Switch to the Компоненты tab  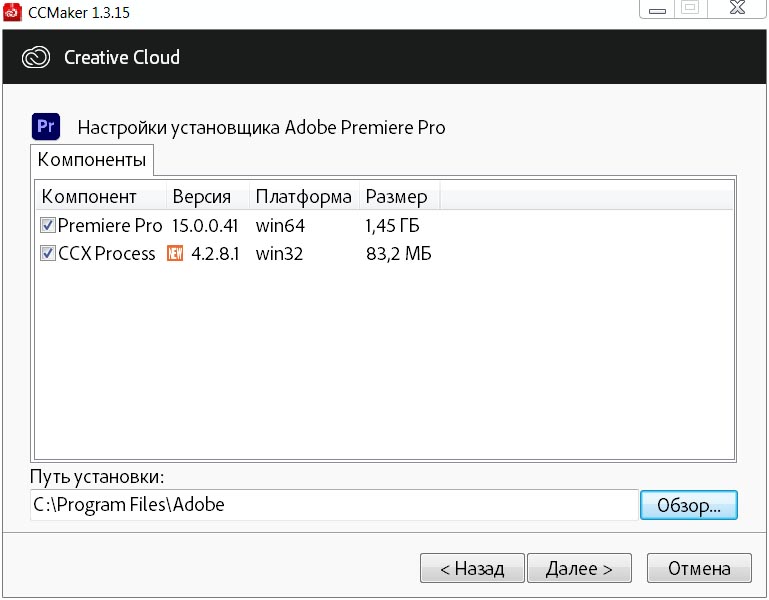92,160
